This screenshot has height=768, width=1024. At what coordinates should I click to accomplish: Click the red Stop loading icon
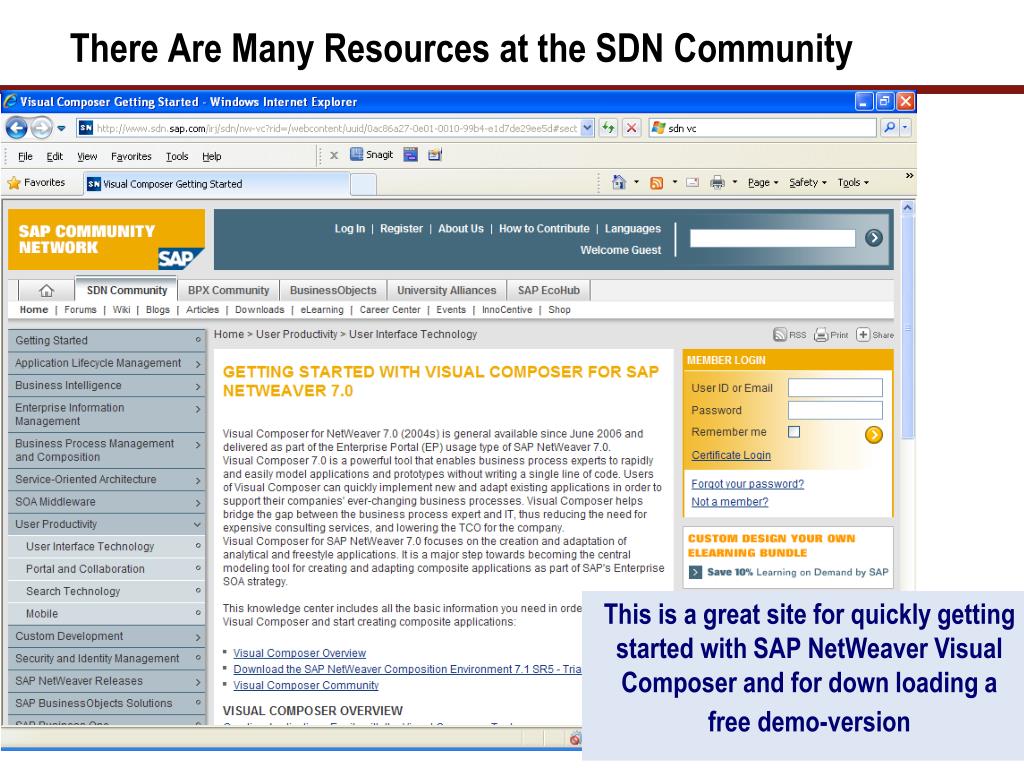[631, 128]
